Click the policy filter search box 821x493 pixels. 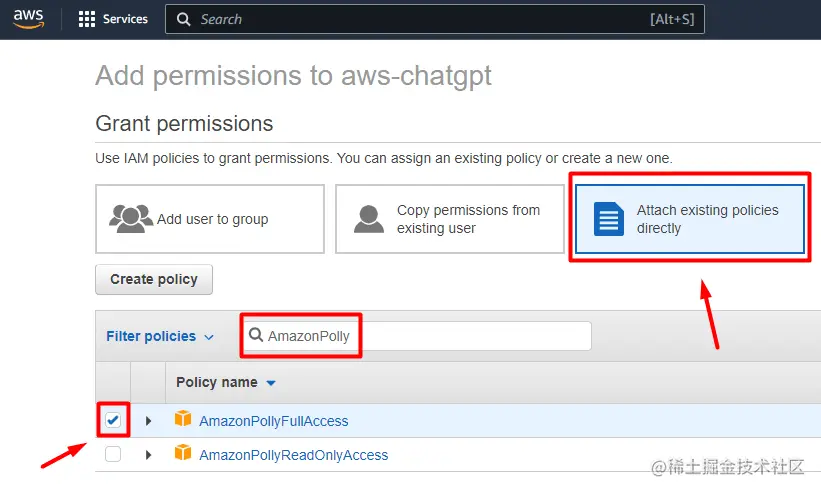[x=417, y=336]
